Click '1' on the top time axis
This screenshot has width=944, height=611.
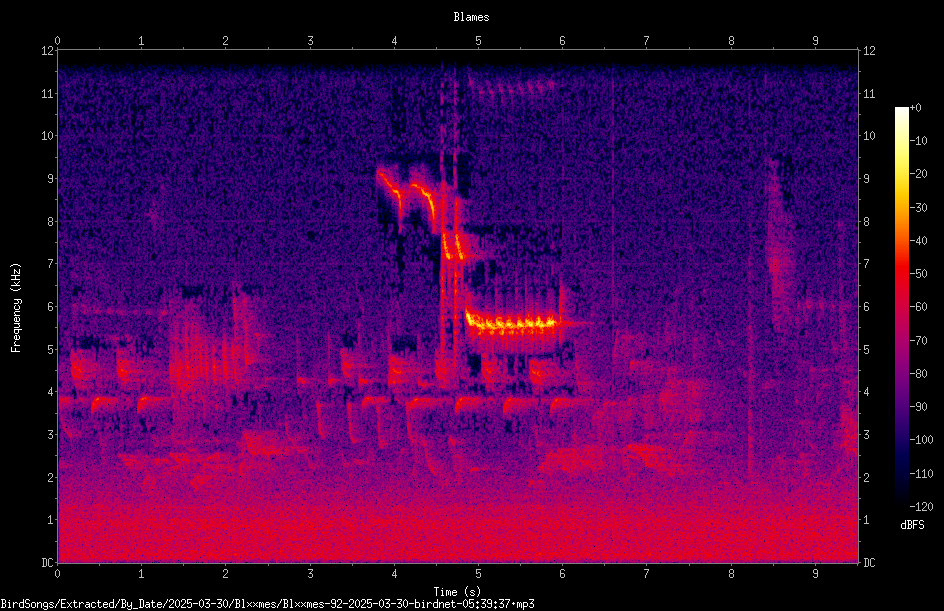point(141,41)
